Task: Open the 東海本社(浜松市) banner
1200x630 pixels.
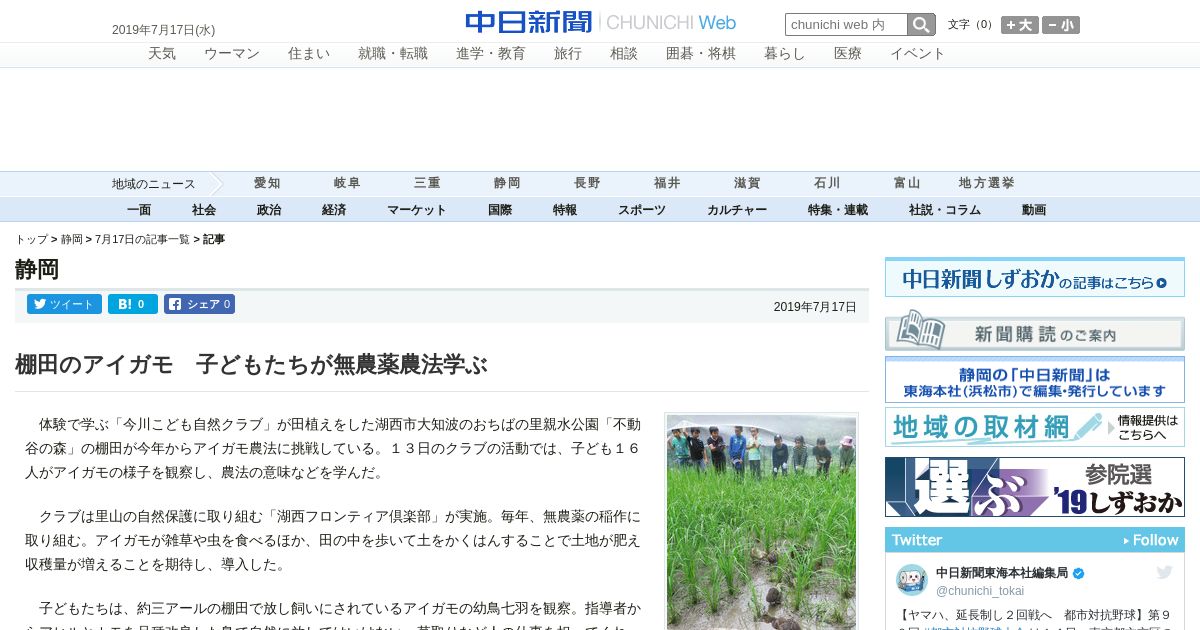Action: click(x=1035, y=380)
